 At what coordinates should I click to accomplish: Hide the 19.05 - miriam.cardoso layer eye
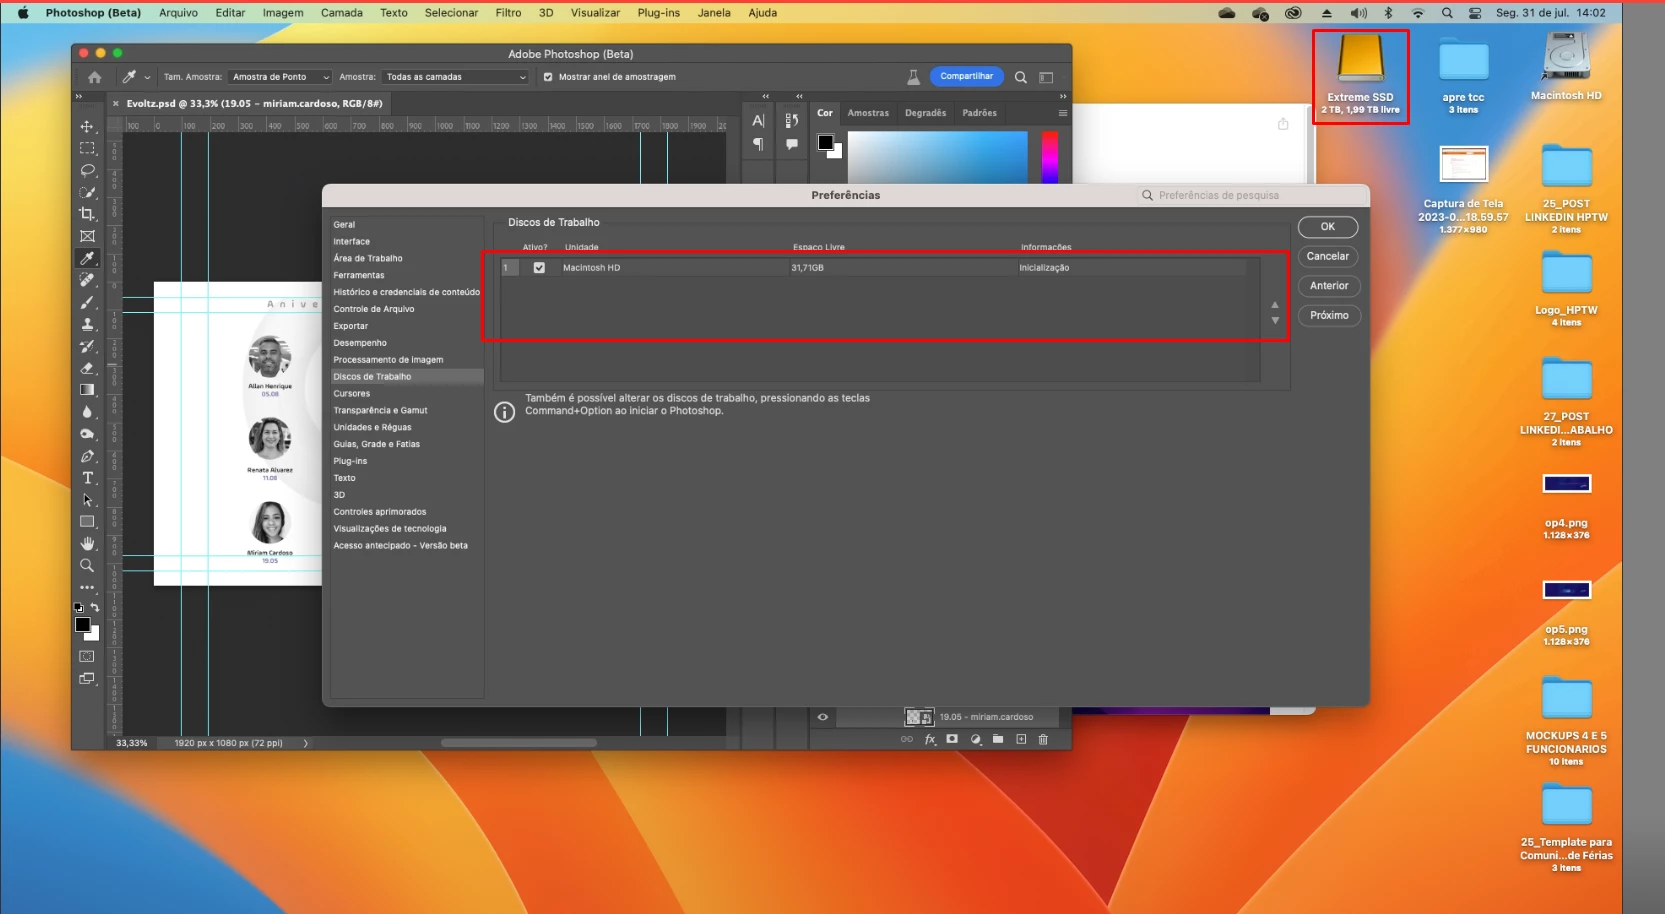pos(822,717)
